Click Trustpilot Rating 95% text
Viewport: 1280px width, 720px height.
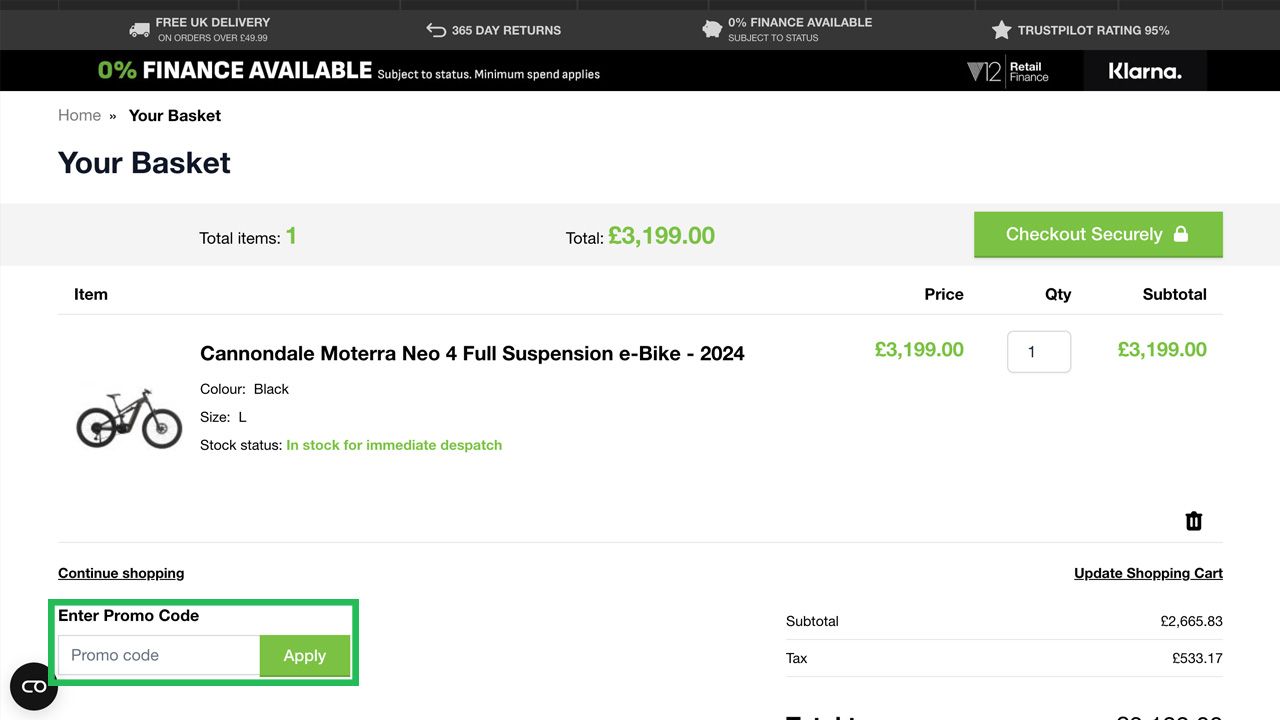1093,30
